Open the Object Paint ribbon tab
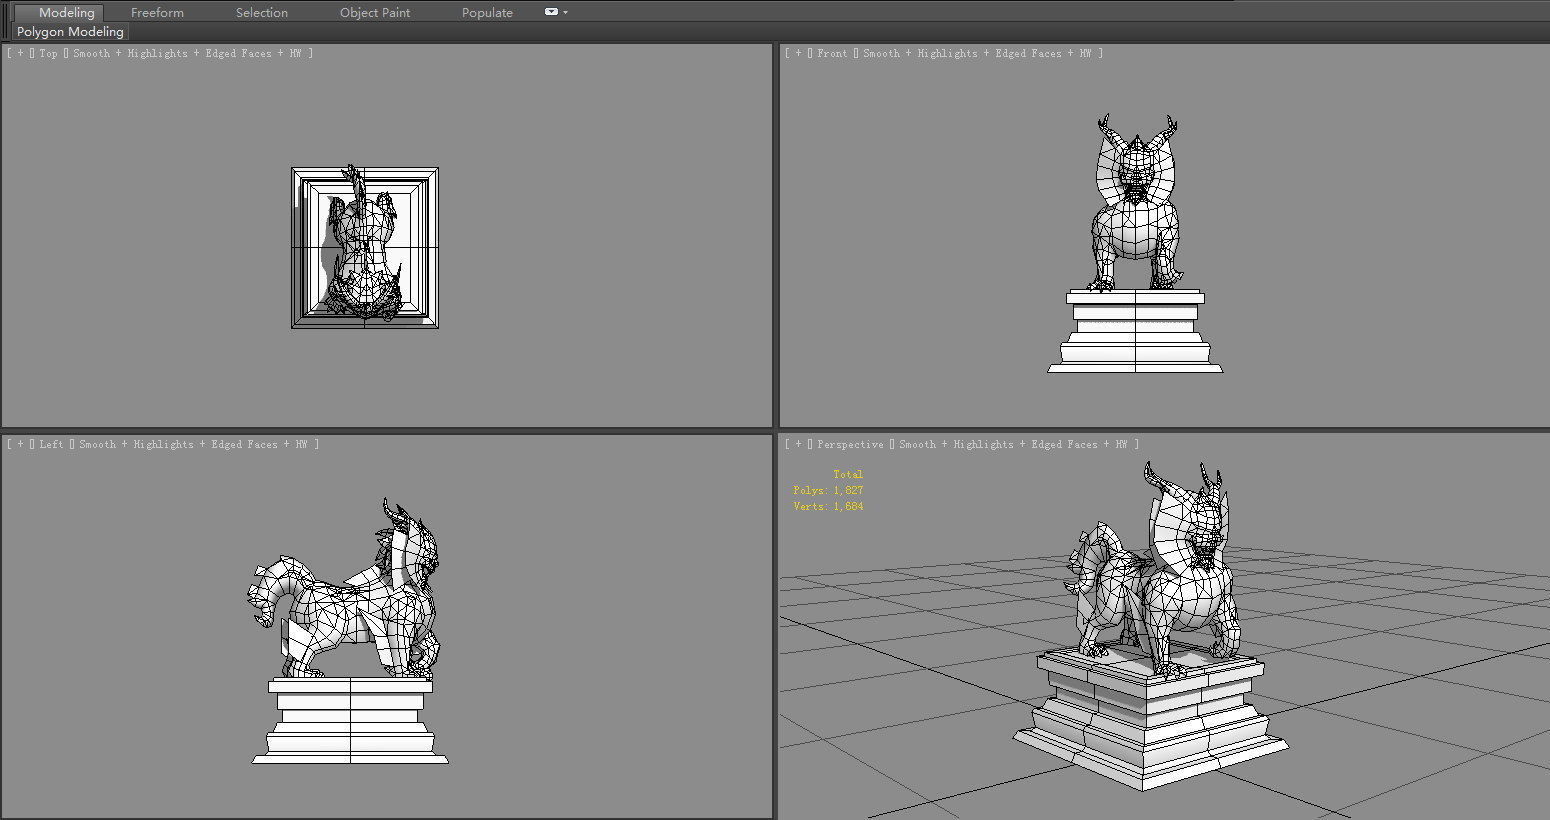The width and height of the screenshot is (1550, 820). (375, 12)
